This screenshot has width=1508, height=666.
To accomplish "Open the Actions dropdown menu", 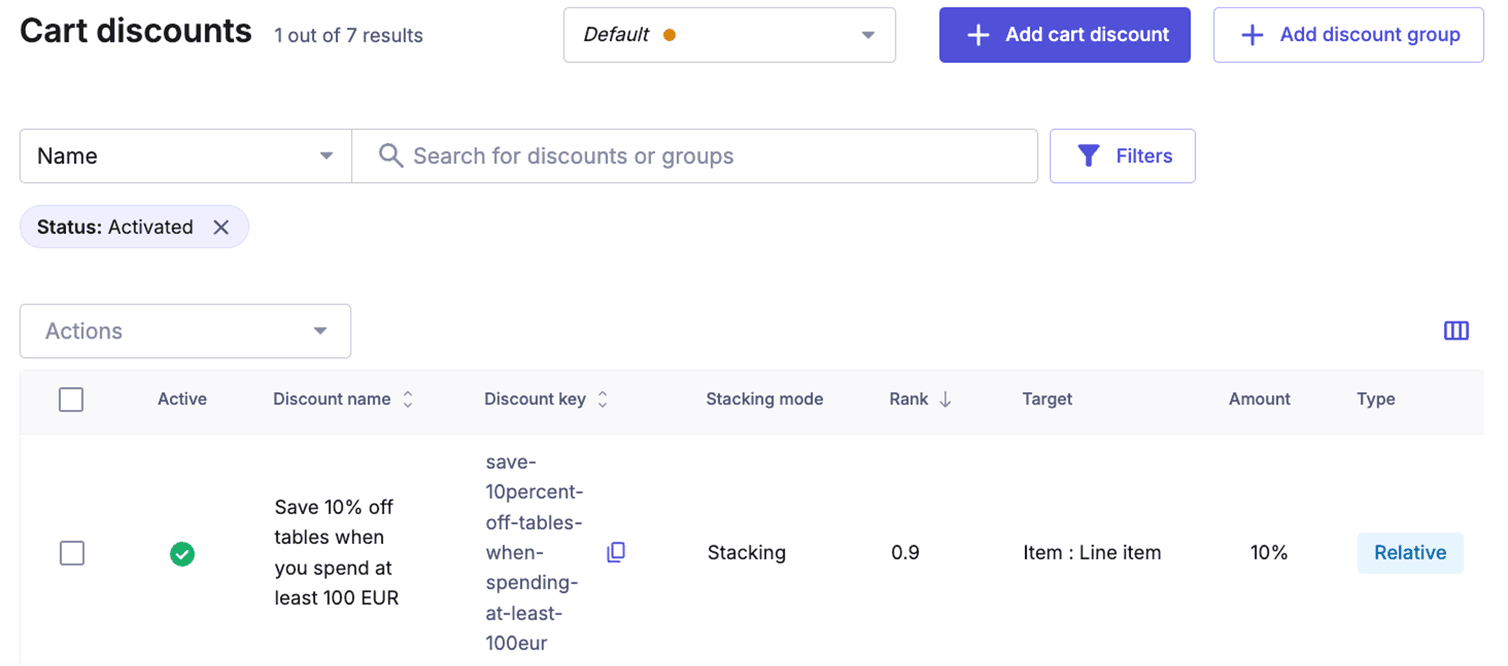I will click(185, 331).
